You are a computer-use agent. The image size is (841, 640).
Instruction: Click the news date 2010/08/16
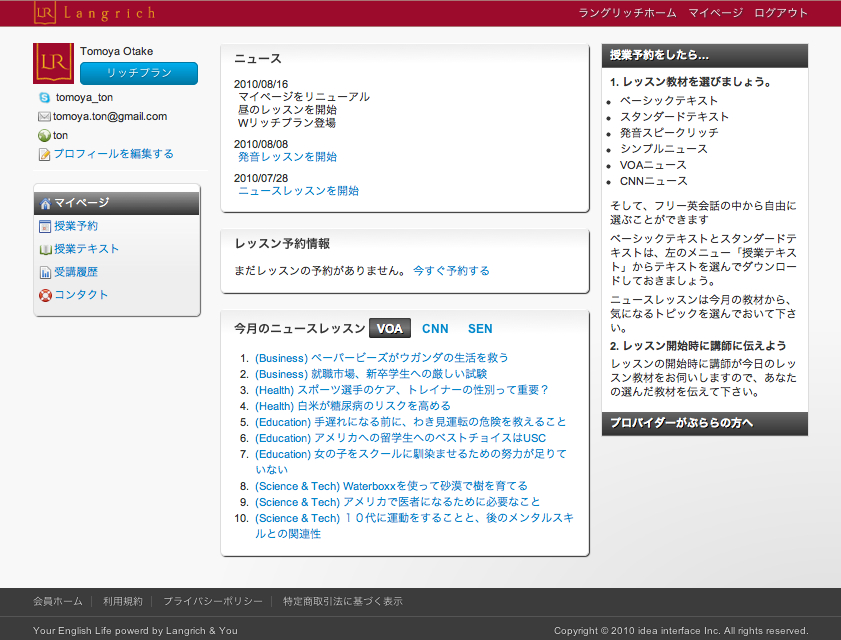[x=261, y=84]
